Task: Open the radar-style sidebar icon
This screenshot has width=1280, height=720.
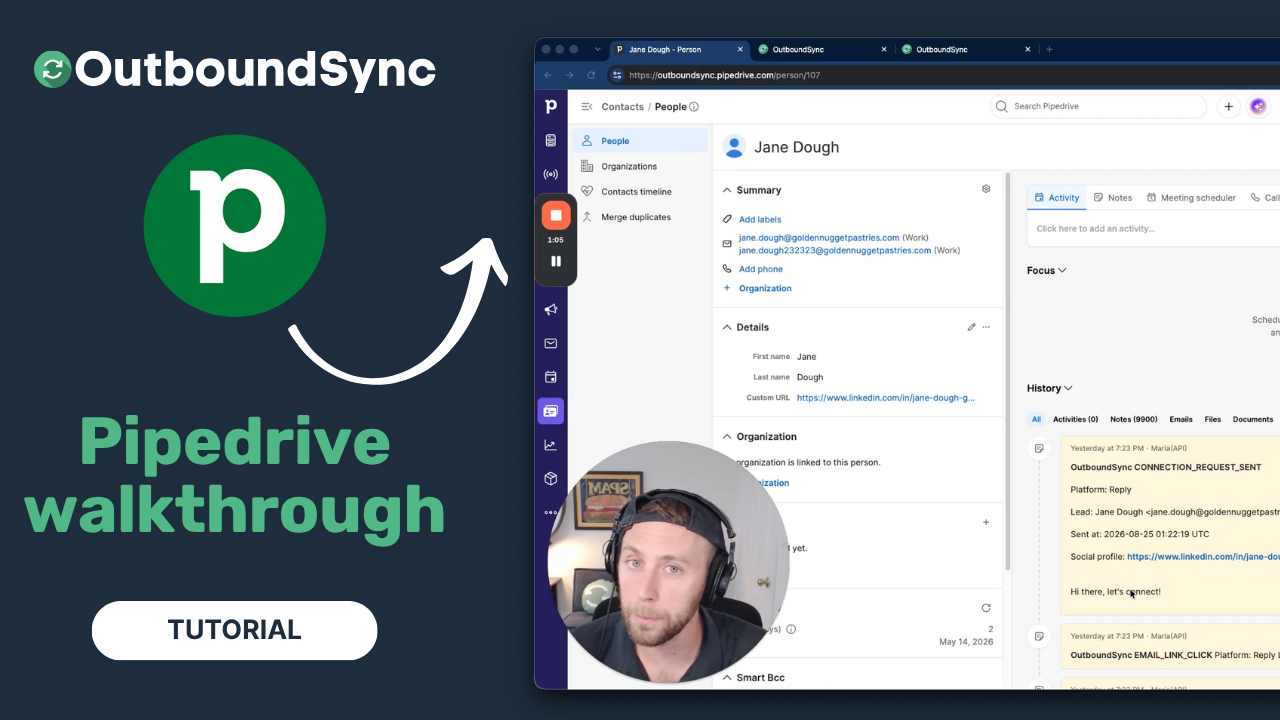Action: [550, 174]
